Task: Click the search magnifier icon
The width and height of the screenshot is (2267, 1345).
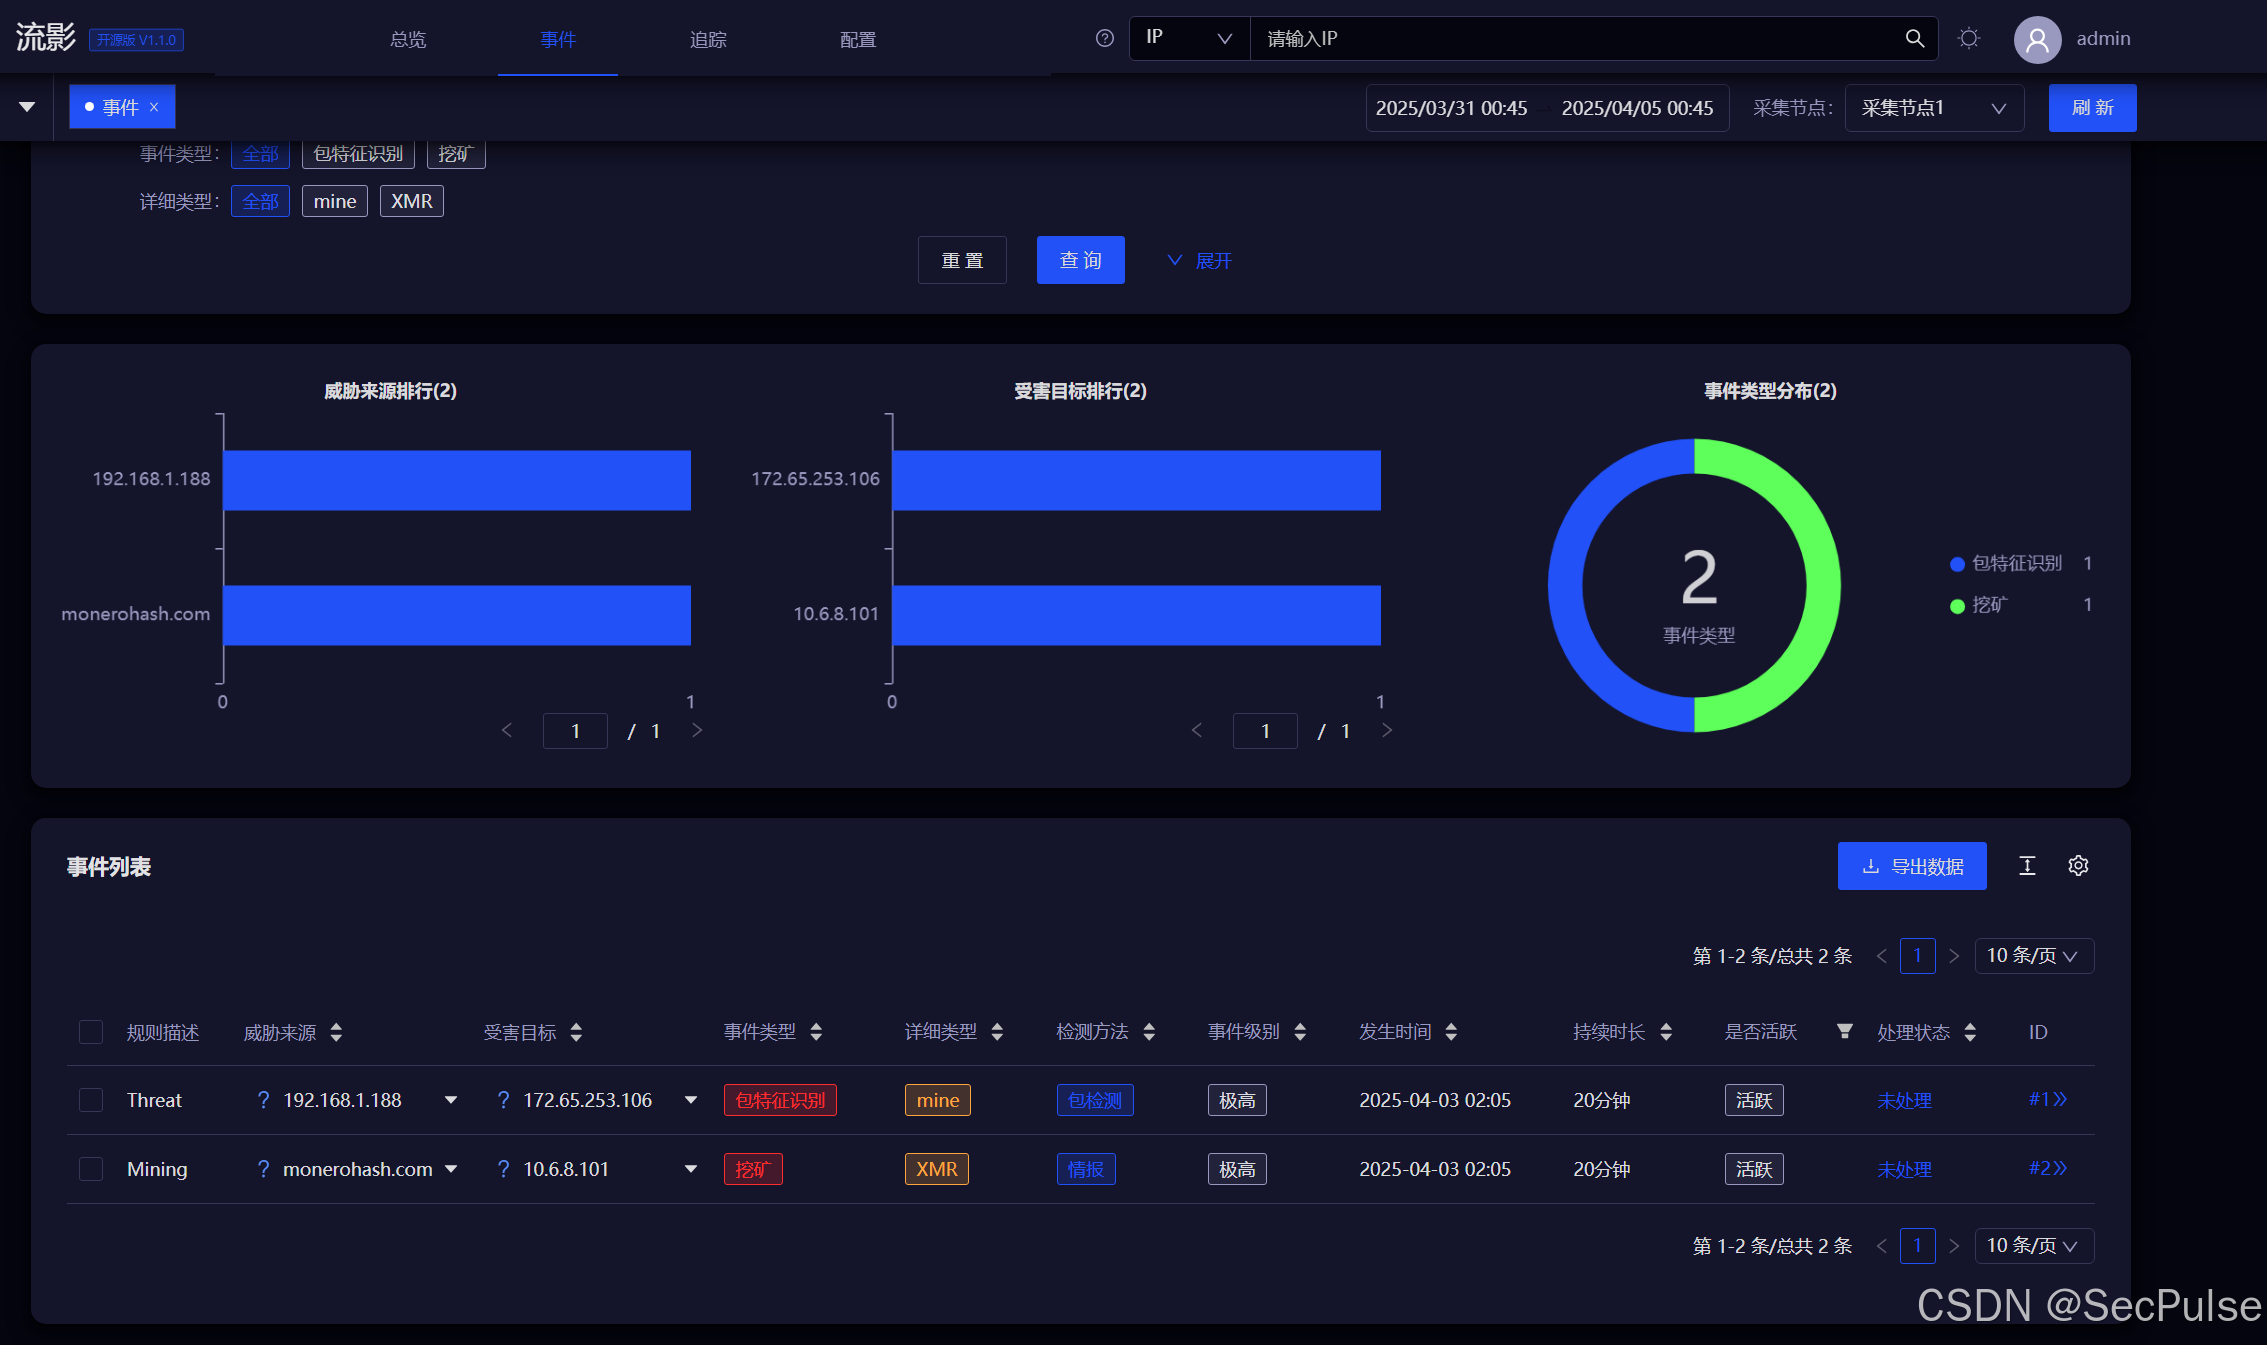Action: [x=1914, y=38]
